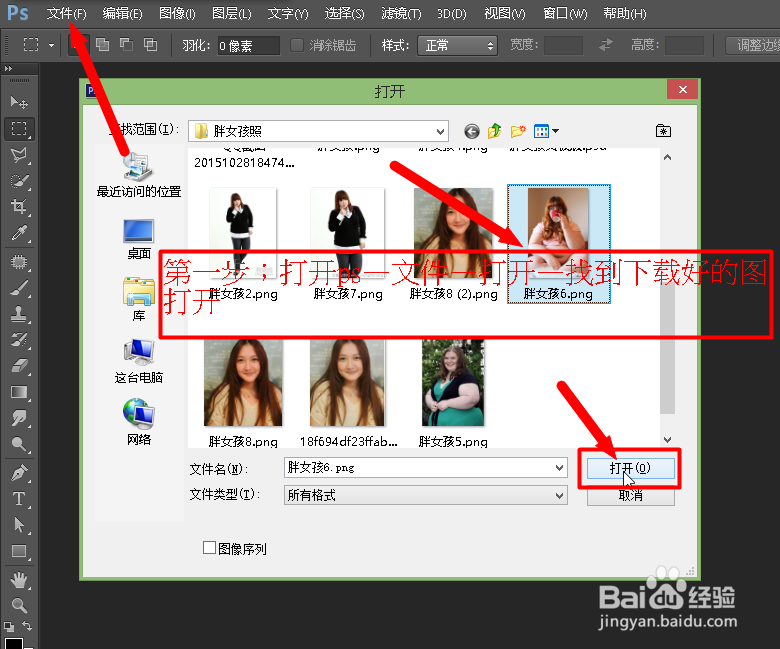This screenshot has width=780, height=649.
Task: Go back to last folder in dialog
Action: click(472, 131)
